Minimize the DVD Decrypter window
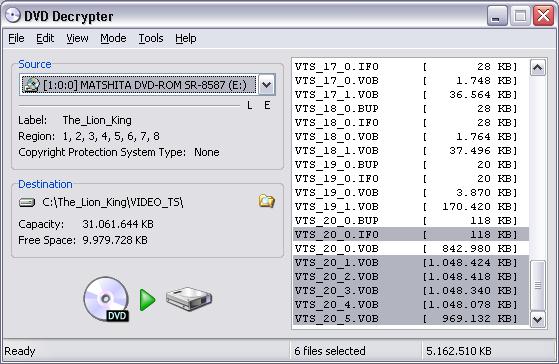This screenshot has width=559, height=364. pos(497,16)
